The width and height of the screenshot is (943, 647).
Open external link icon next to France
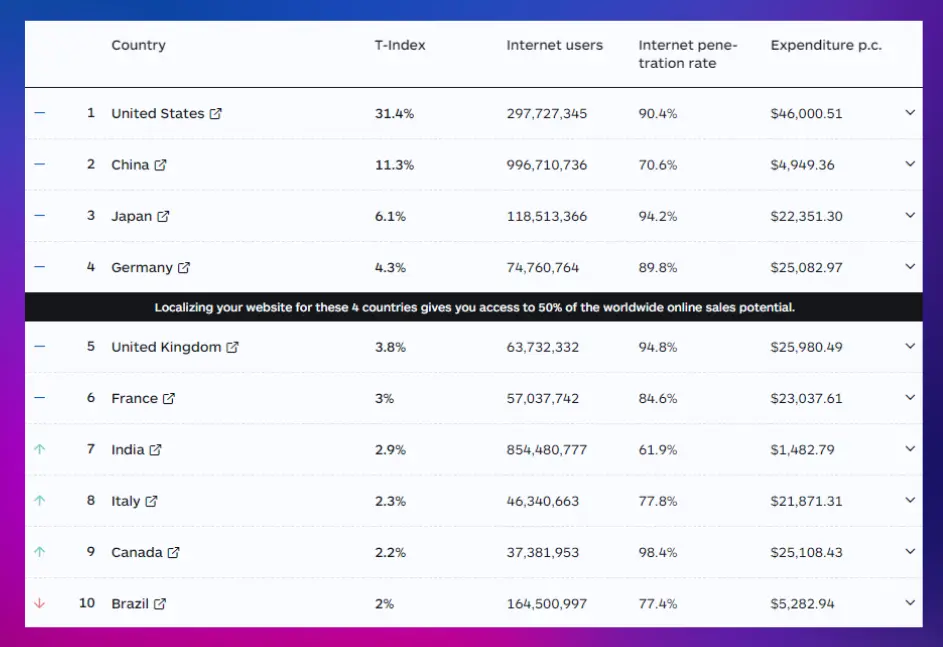click(169, 398)
